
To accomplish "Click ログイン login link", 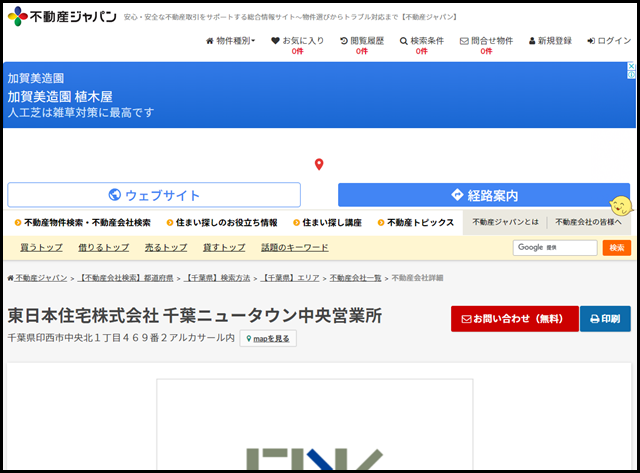I will click(609, 41).
